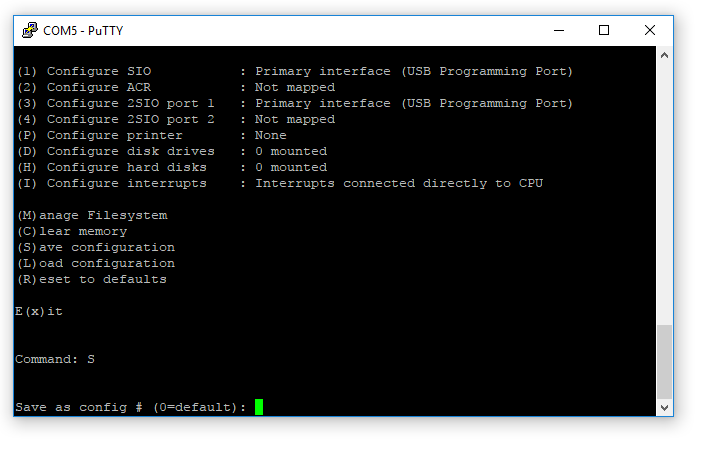
Task: Click "Interrupts connected directly to CPU" text
Action: pyautogui.click(x=399, y=184)
